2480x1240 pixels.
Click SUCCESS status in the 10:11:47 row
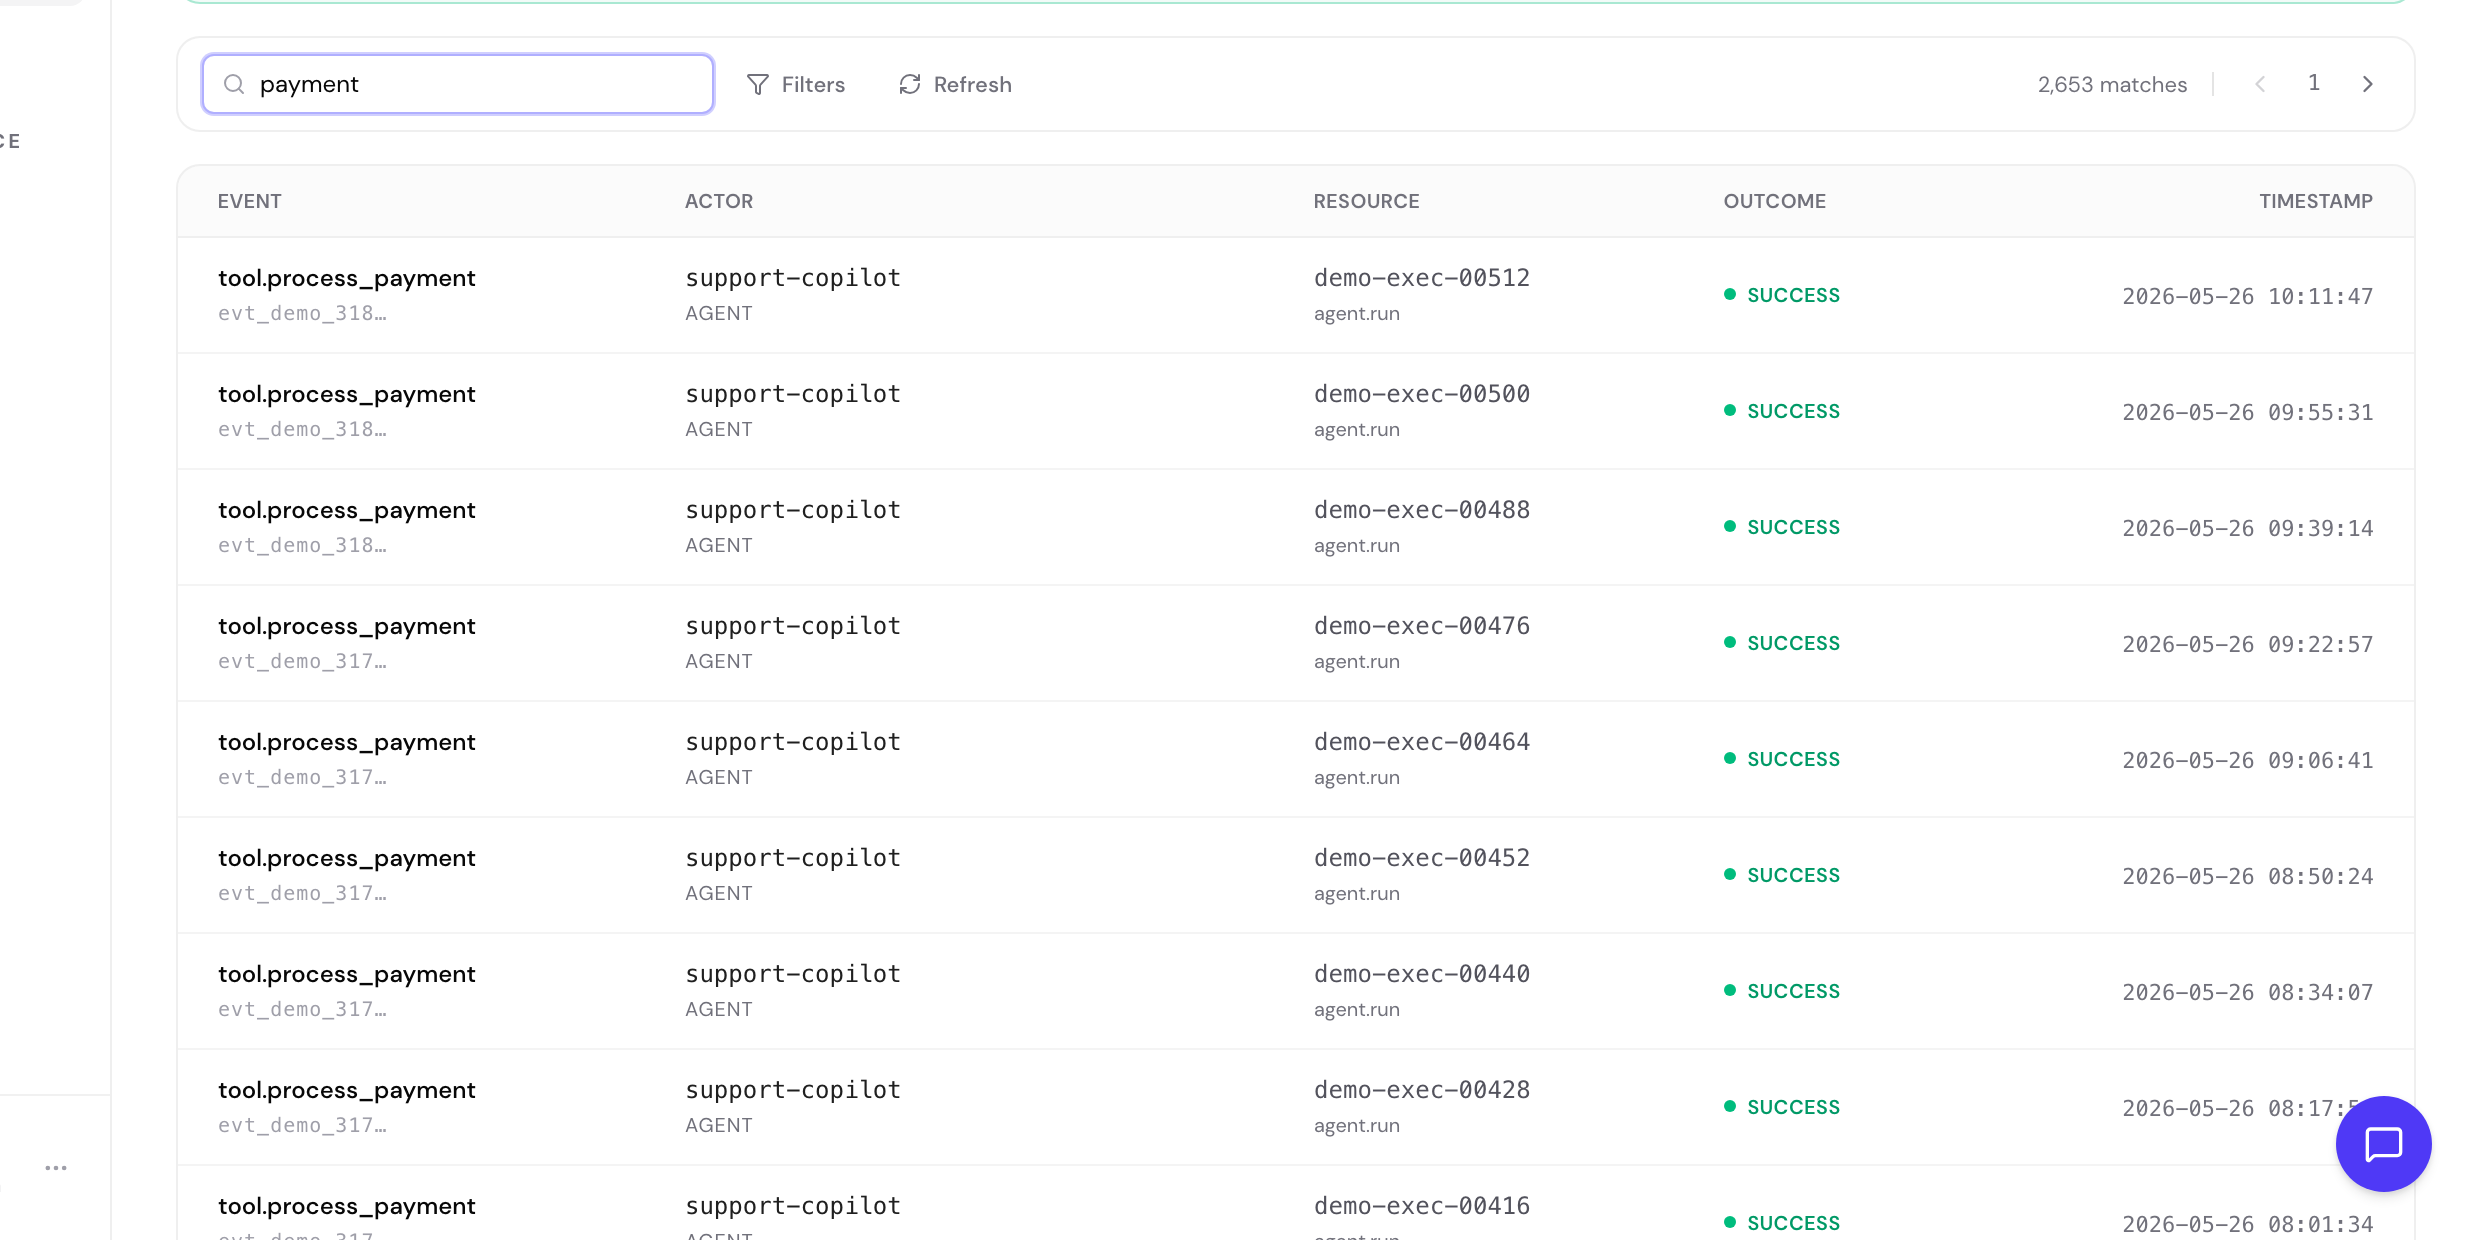[x=1782, y=295]
